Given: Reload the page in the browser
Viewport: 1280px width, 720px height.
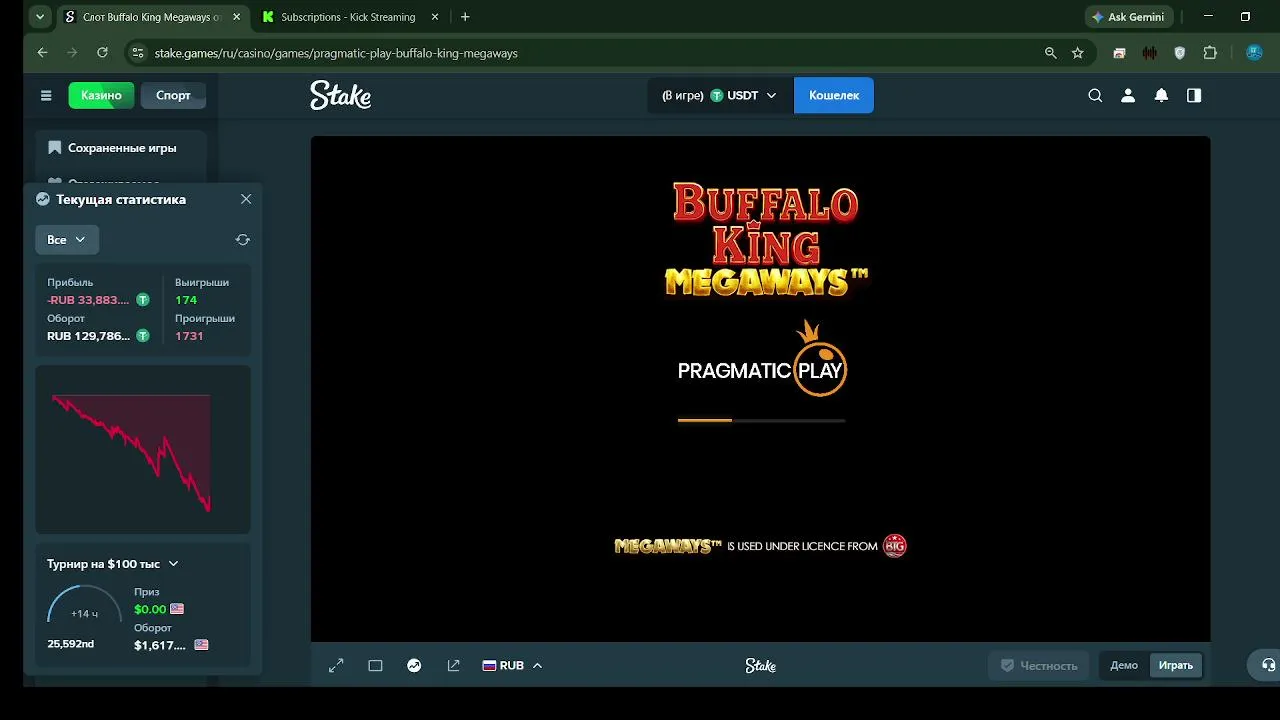Looking at the screenshot, I should (102, 53).
